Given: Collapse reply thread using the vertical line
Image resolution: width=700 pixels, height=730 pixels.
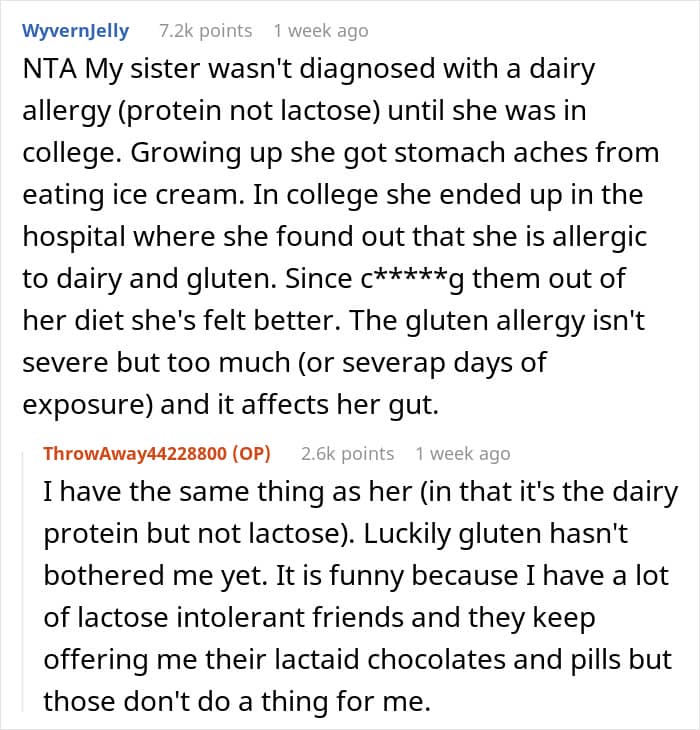Looking at the screenshot, I should pos(23,579).
